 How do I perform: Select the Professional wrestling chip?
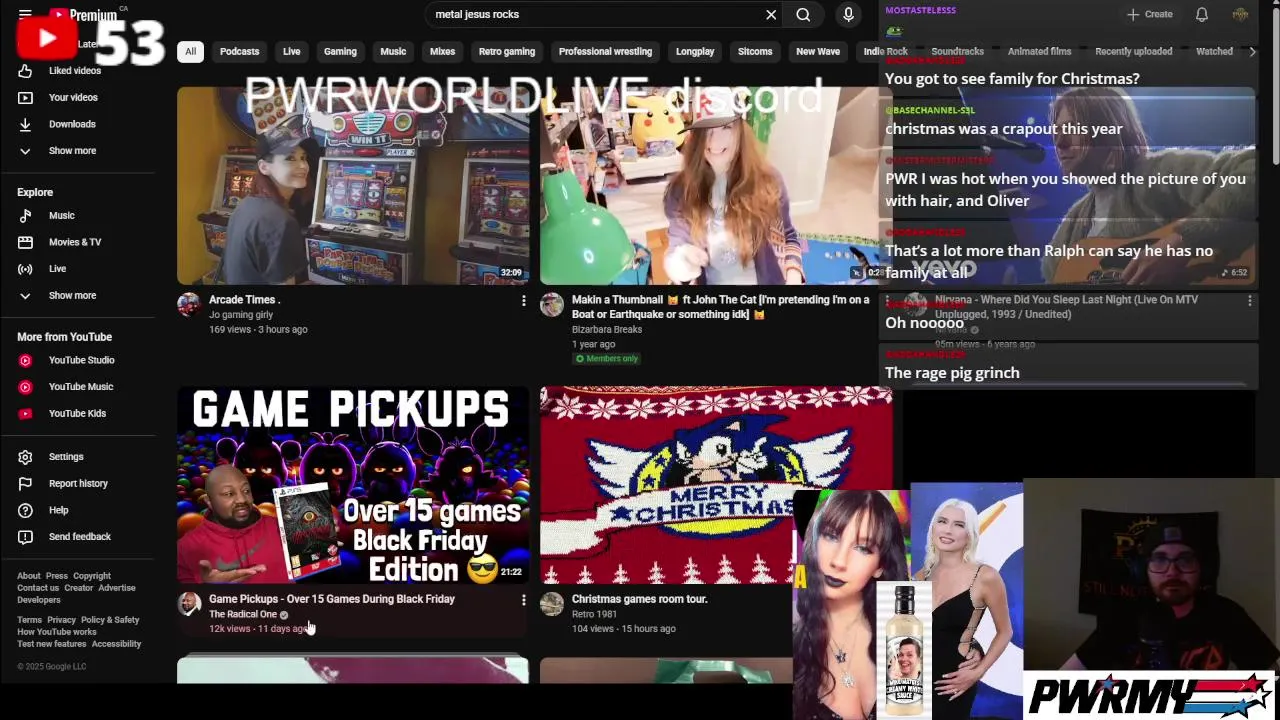605,51
